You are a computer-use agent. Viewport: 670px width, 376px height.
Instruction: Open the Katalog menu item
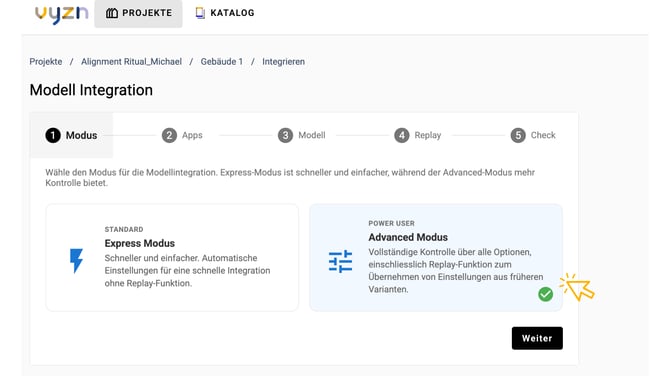click(x=225, y=13)
